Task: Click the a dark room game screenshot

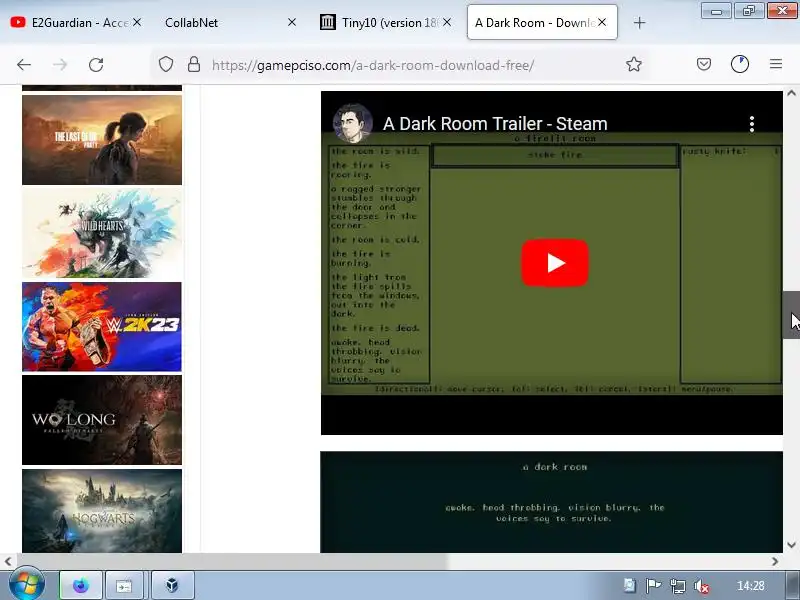Action: point(552,502)
